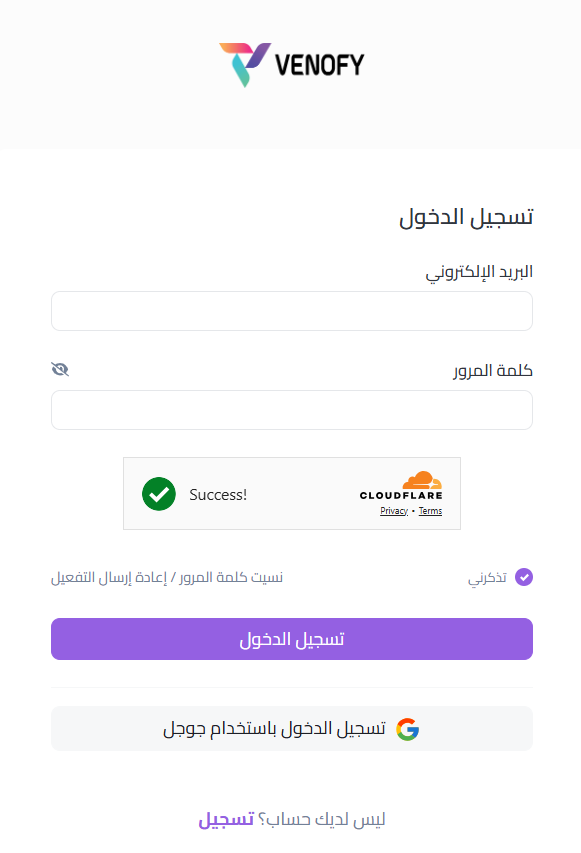
Task: Uncheck the تذكرني remember-me checkbox
Action: (524, 577)
